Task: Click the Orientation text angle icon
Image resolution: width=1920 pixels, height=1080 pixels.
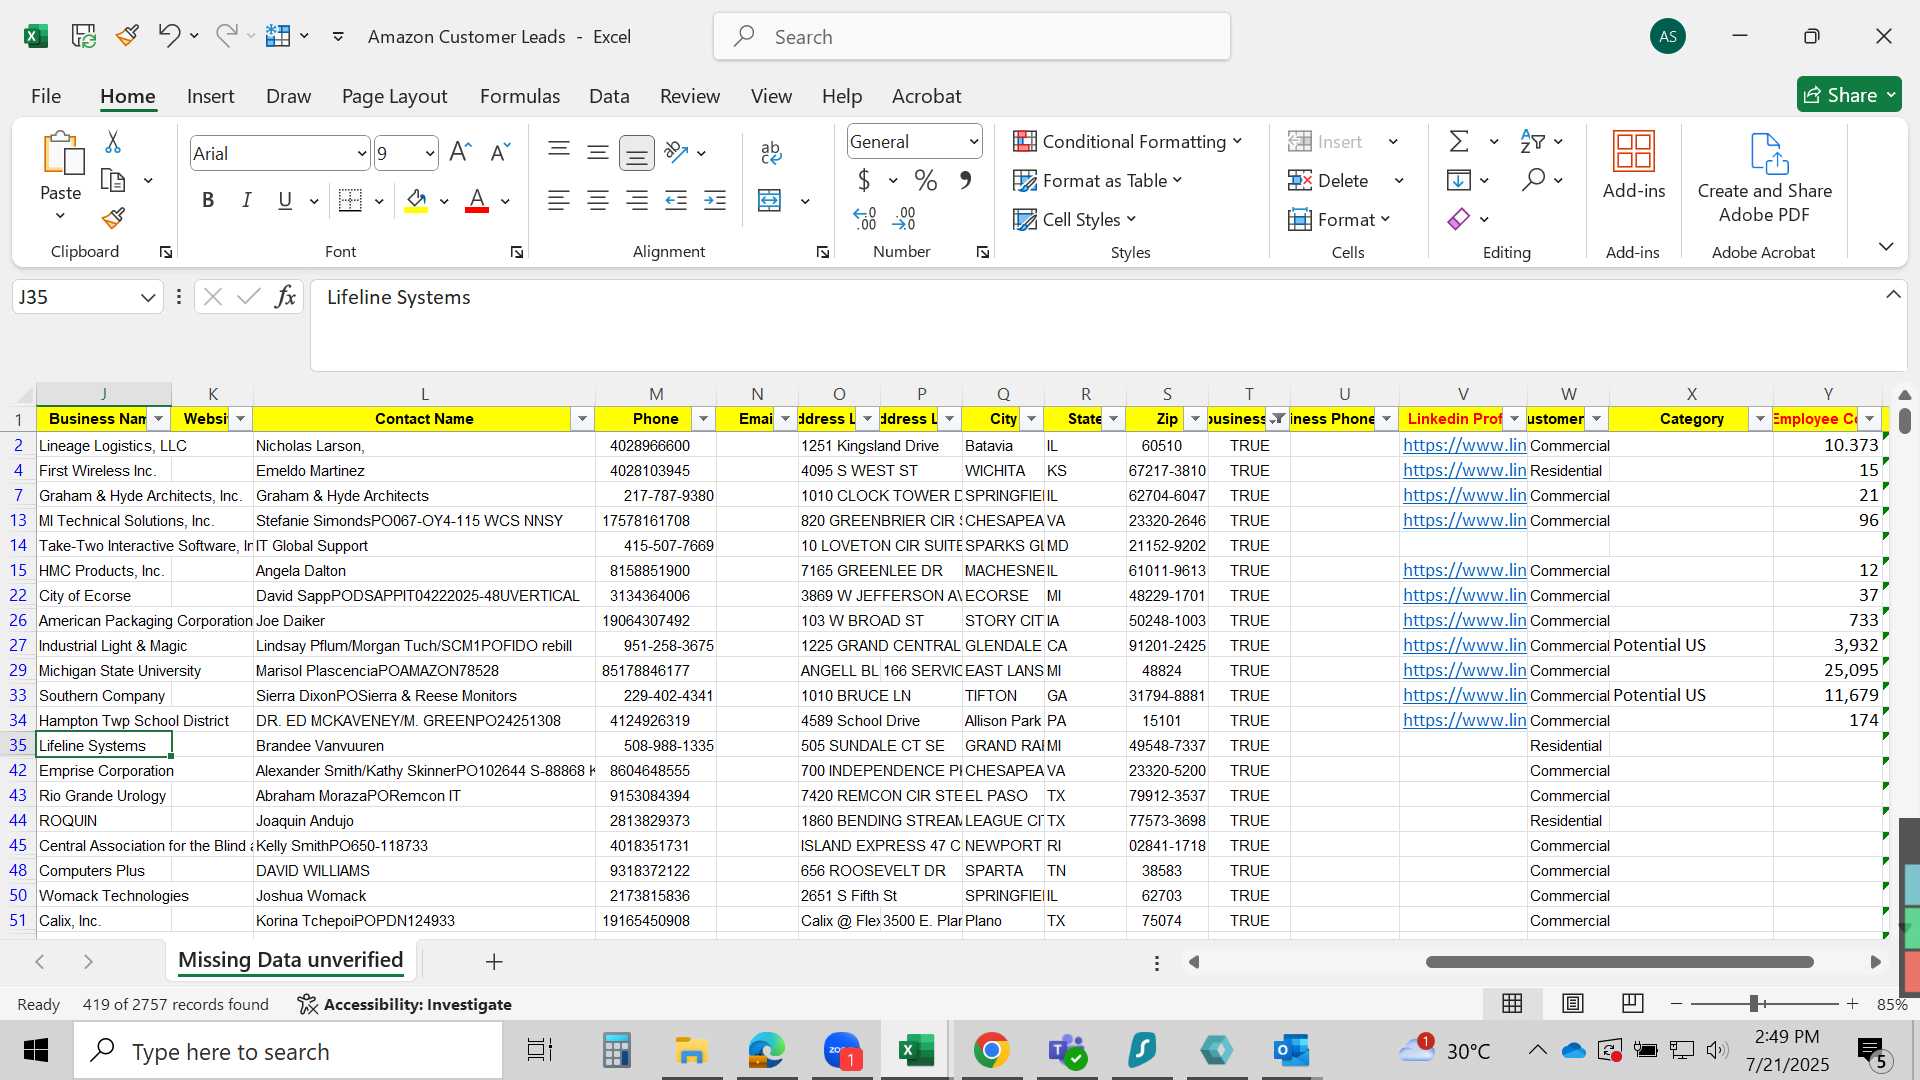Action: click(x=676, y=152)
